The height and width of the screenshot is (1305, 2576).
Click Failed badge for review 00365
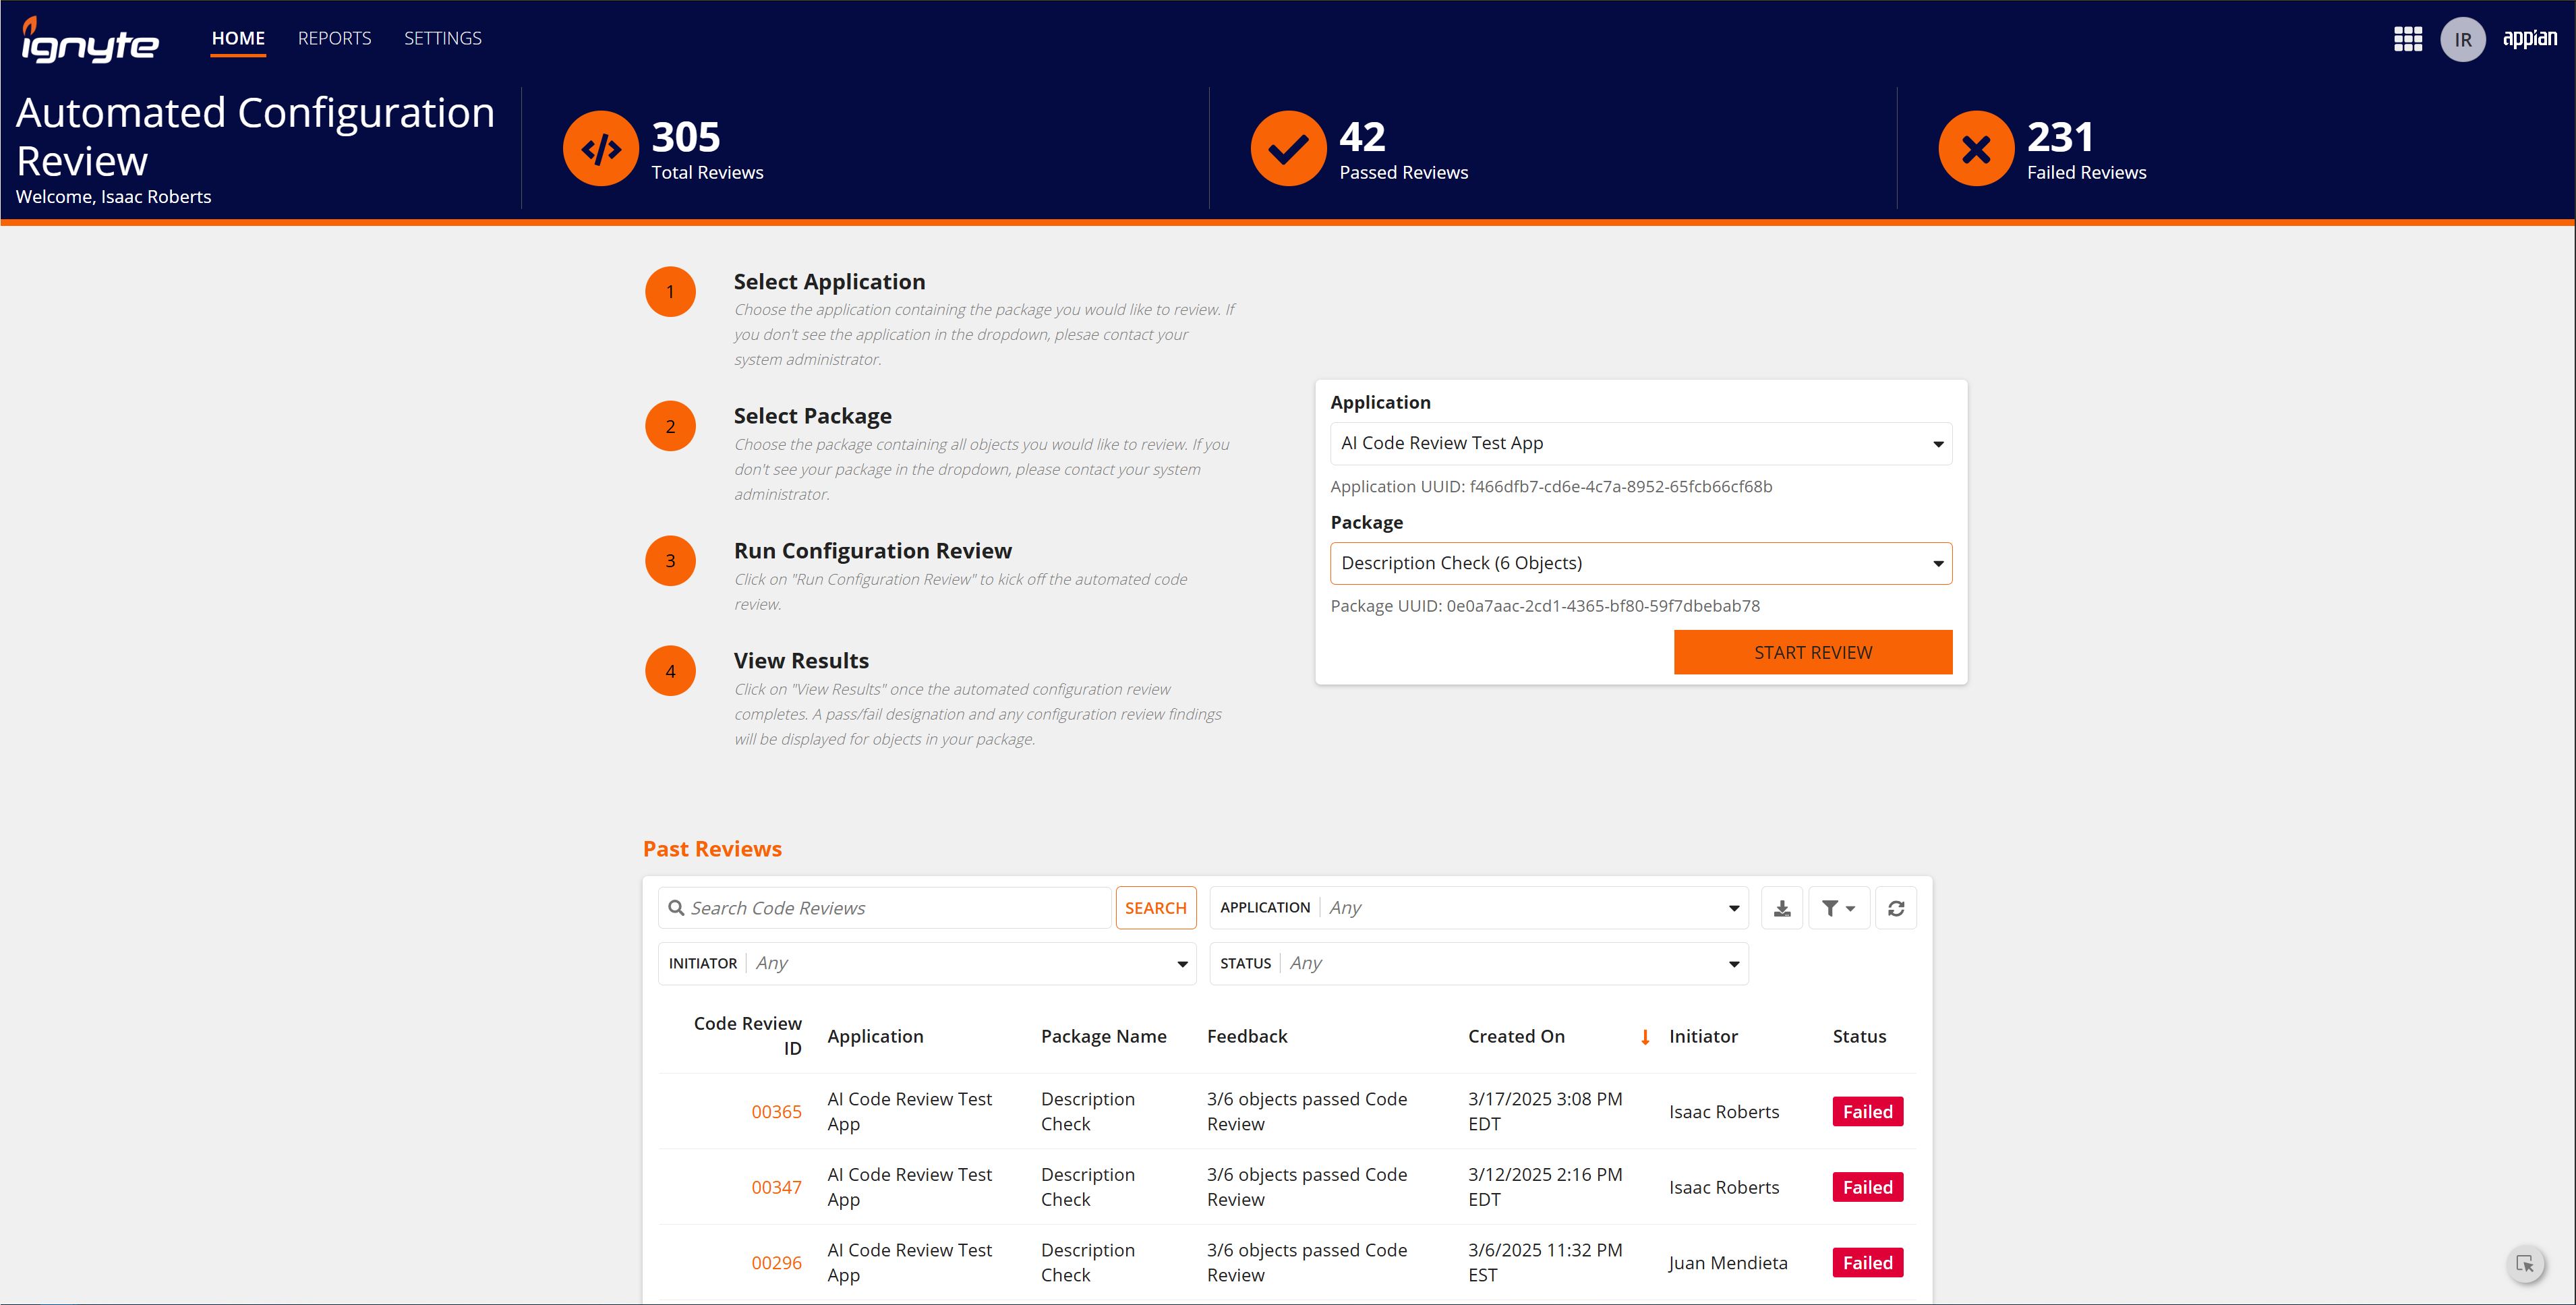[1867, 1112]
